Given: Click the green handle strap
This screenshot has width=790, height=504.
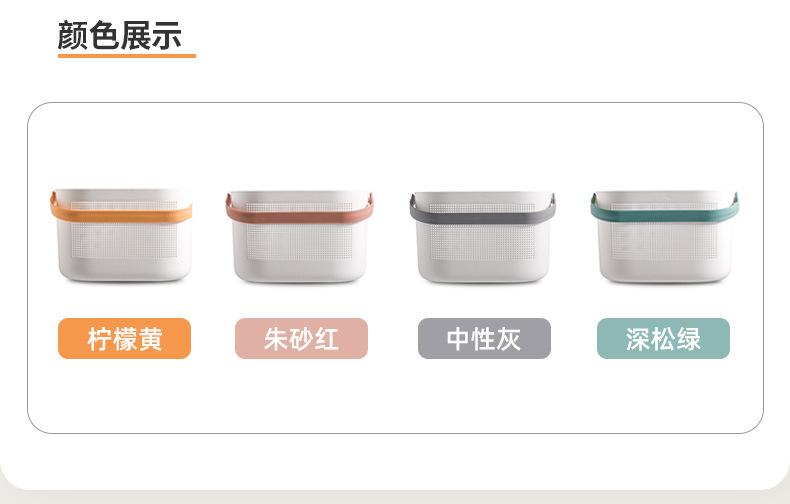Looking at the screenshot, I should point(665,213).
